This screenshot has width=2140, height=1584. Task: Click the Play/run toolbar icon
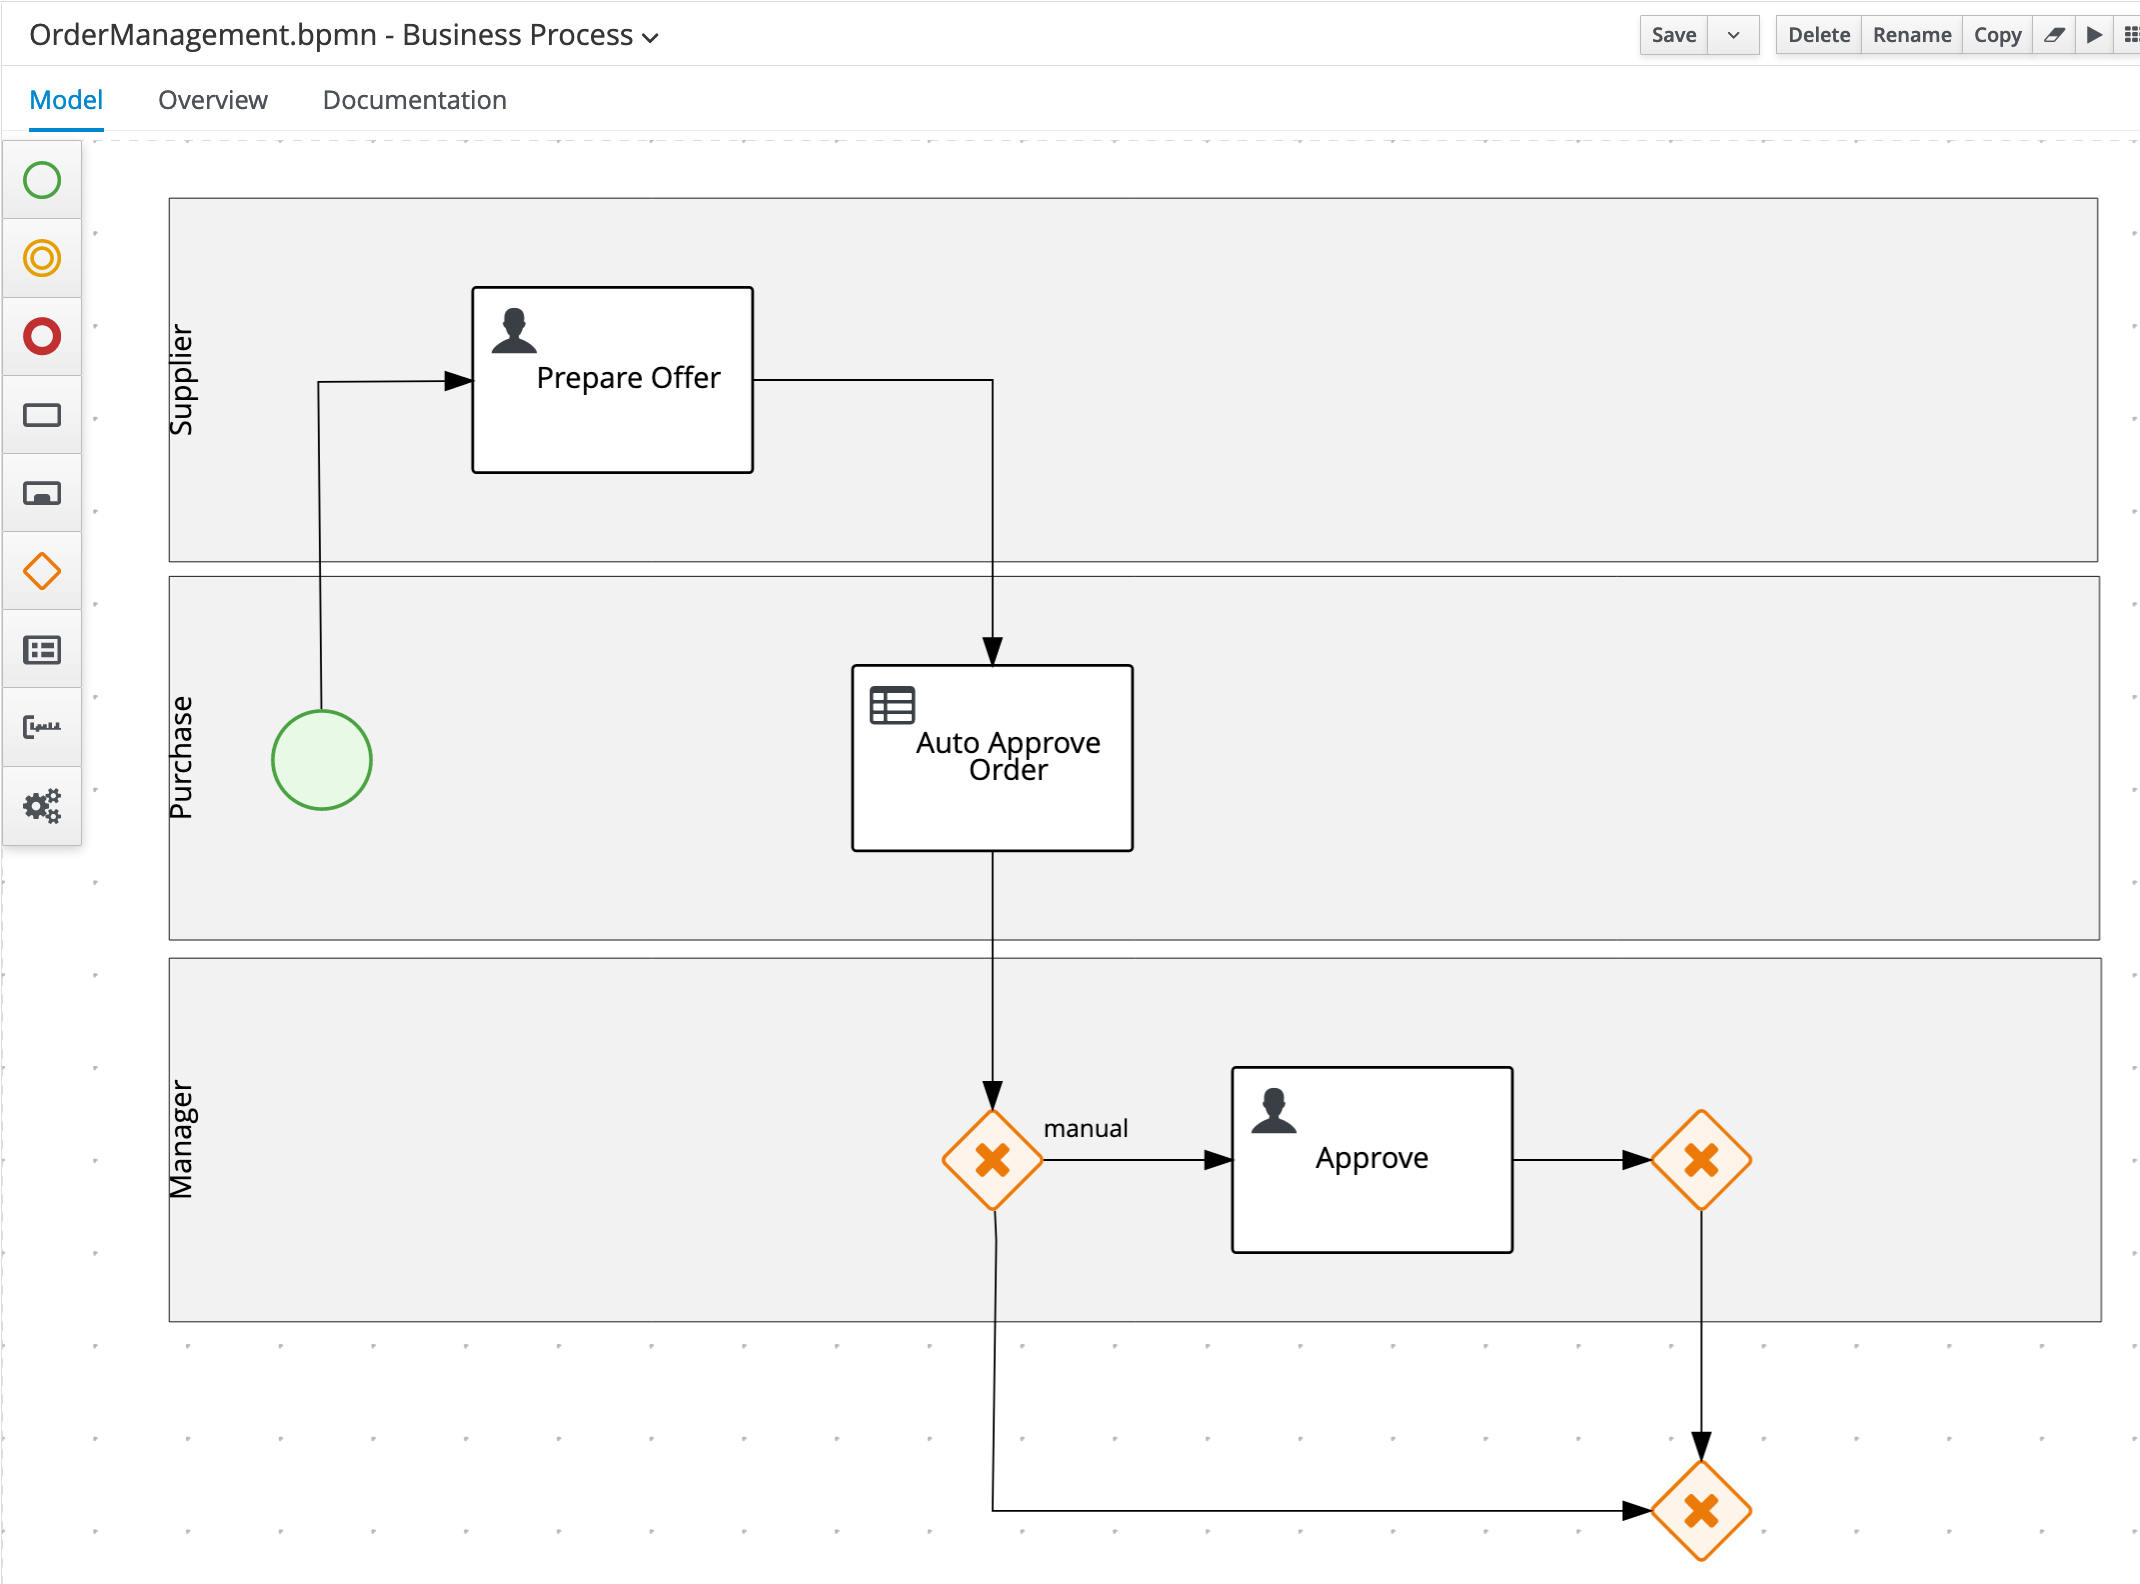2094,35
